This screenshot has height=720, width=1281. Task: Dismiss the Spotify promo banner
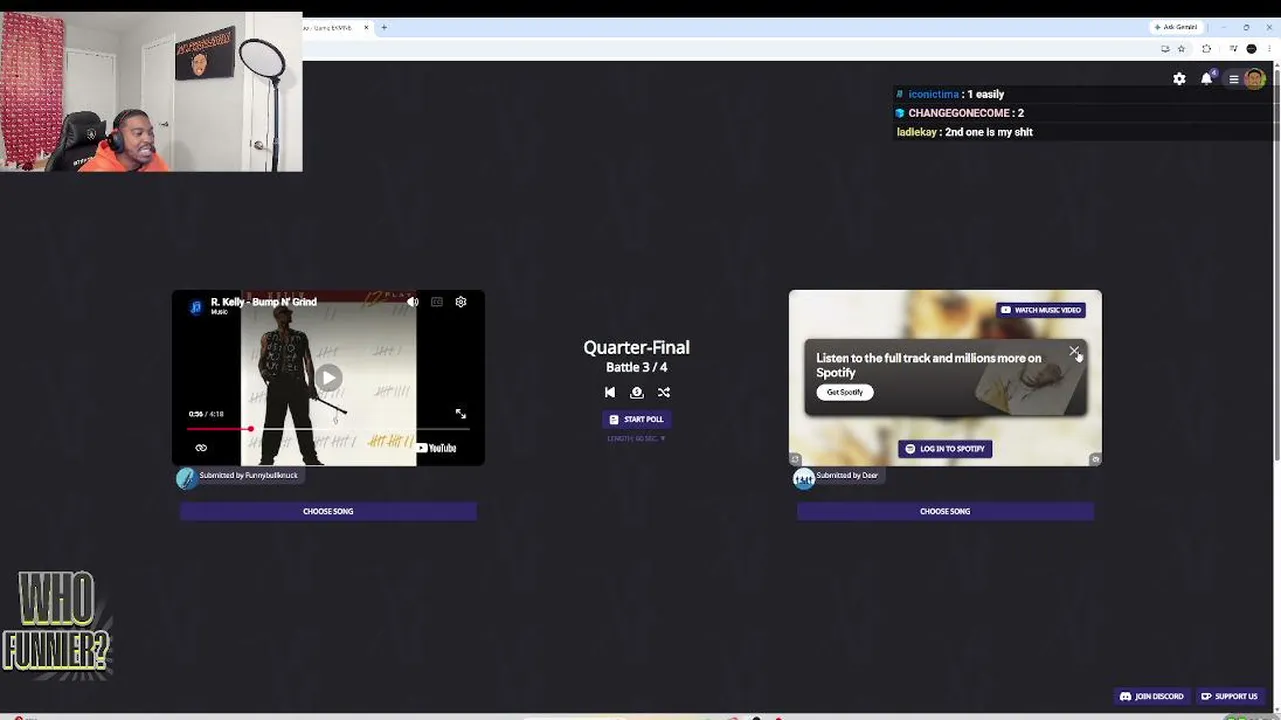[1074, 352]
